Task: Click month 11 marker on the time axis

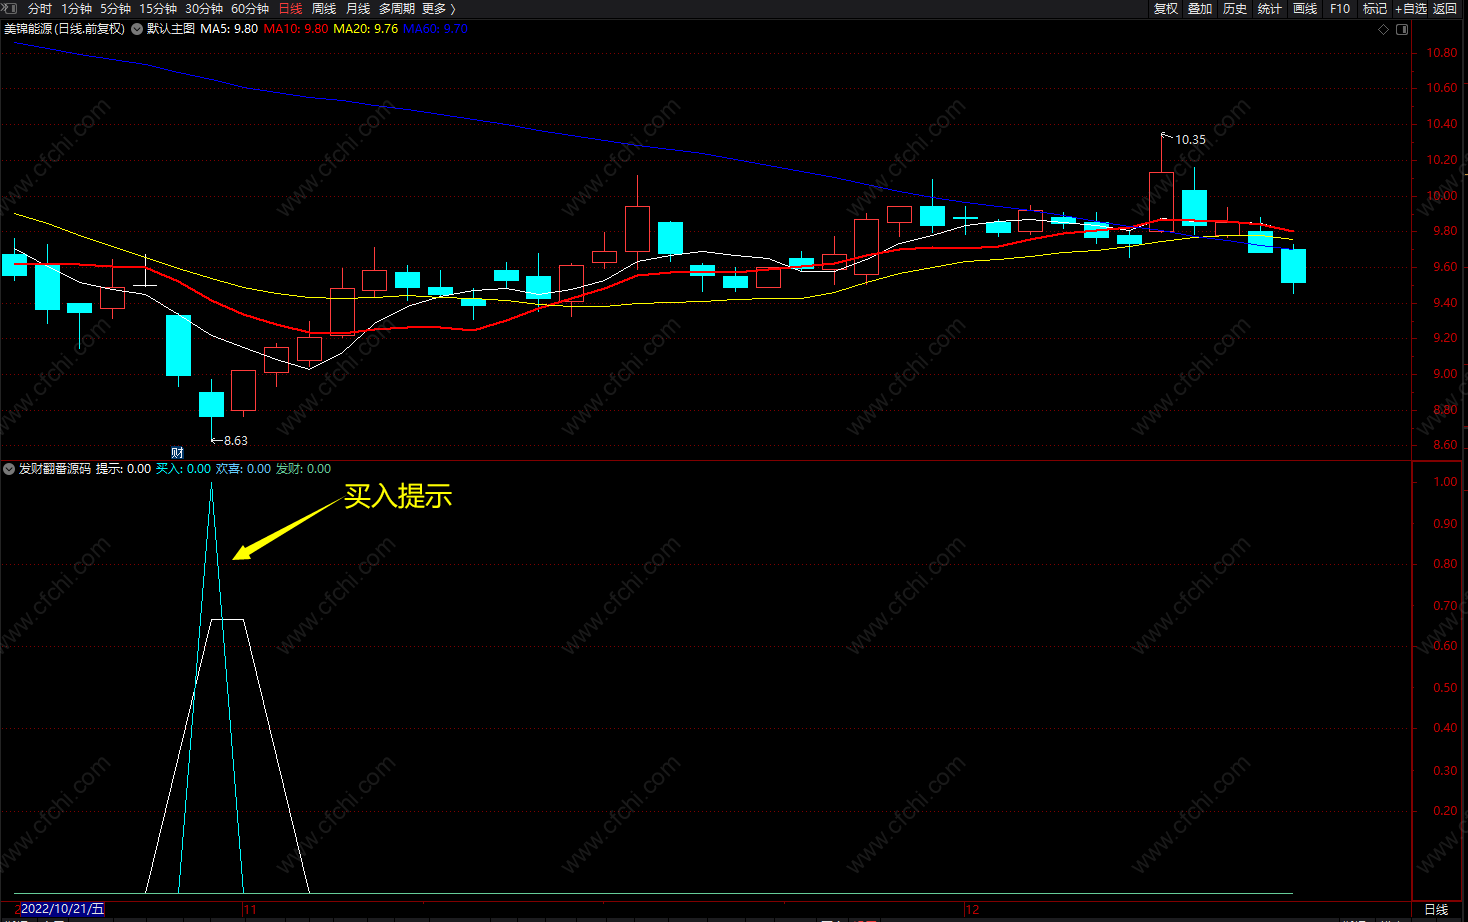Action: pyautogui.click(x=250, y=909)
